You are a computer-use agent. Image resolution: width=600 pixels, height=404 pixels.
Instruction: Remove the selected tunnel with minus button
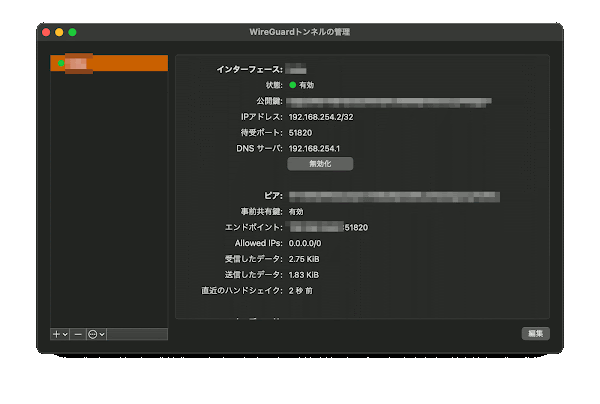tap(78, 334)
